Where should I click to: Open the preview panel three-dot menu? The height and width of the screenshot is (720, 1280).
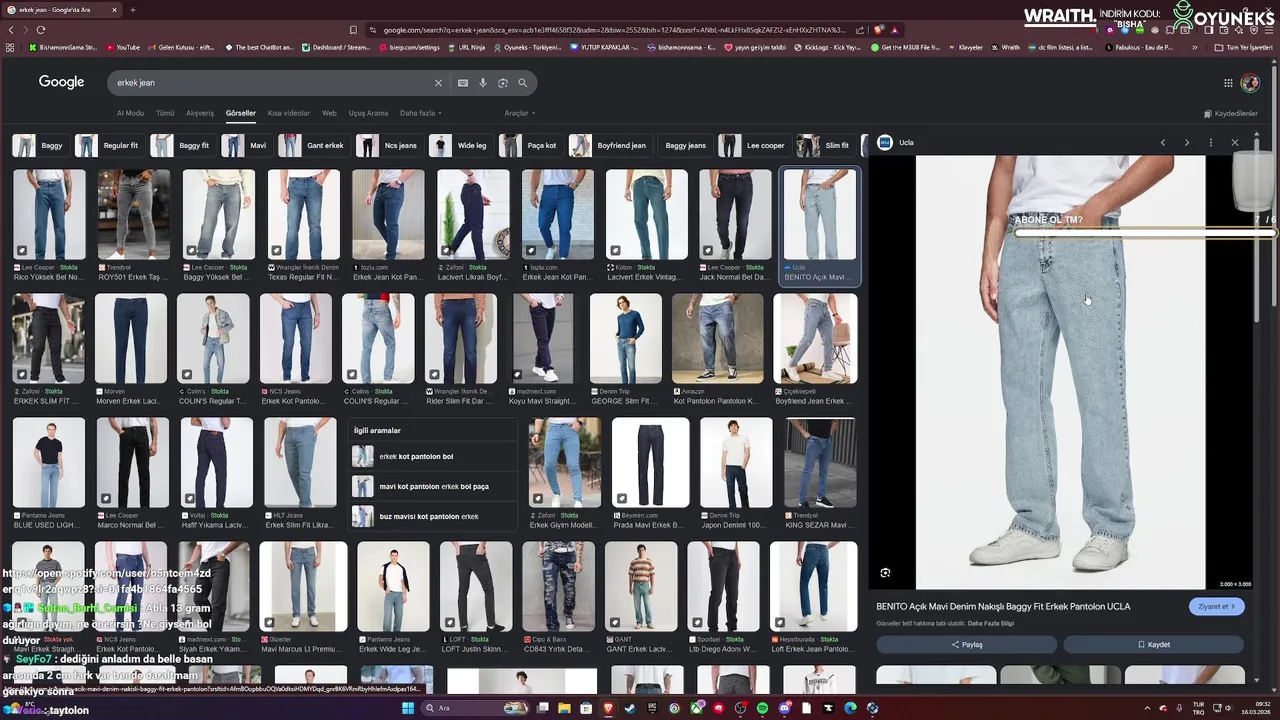tap(1210, 143)
